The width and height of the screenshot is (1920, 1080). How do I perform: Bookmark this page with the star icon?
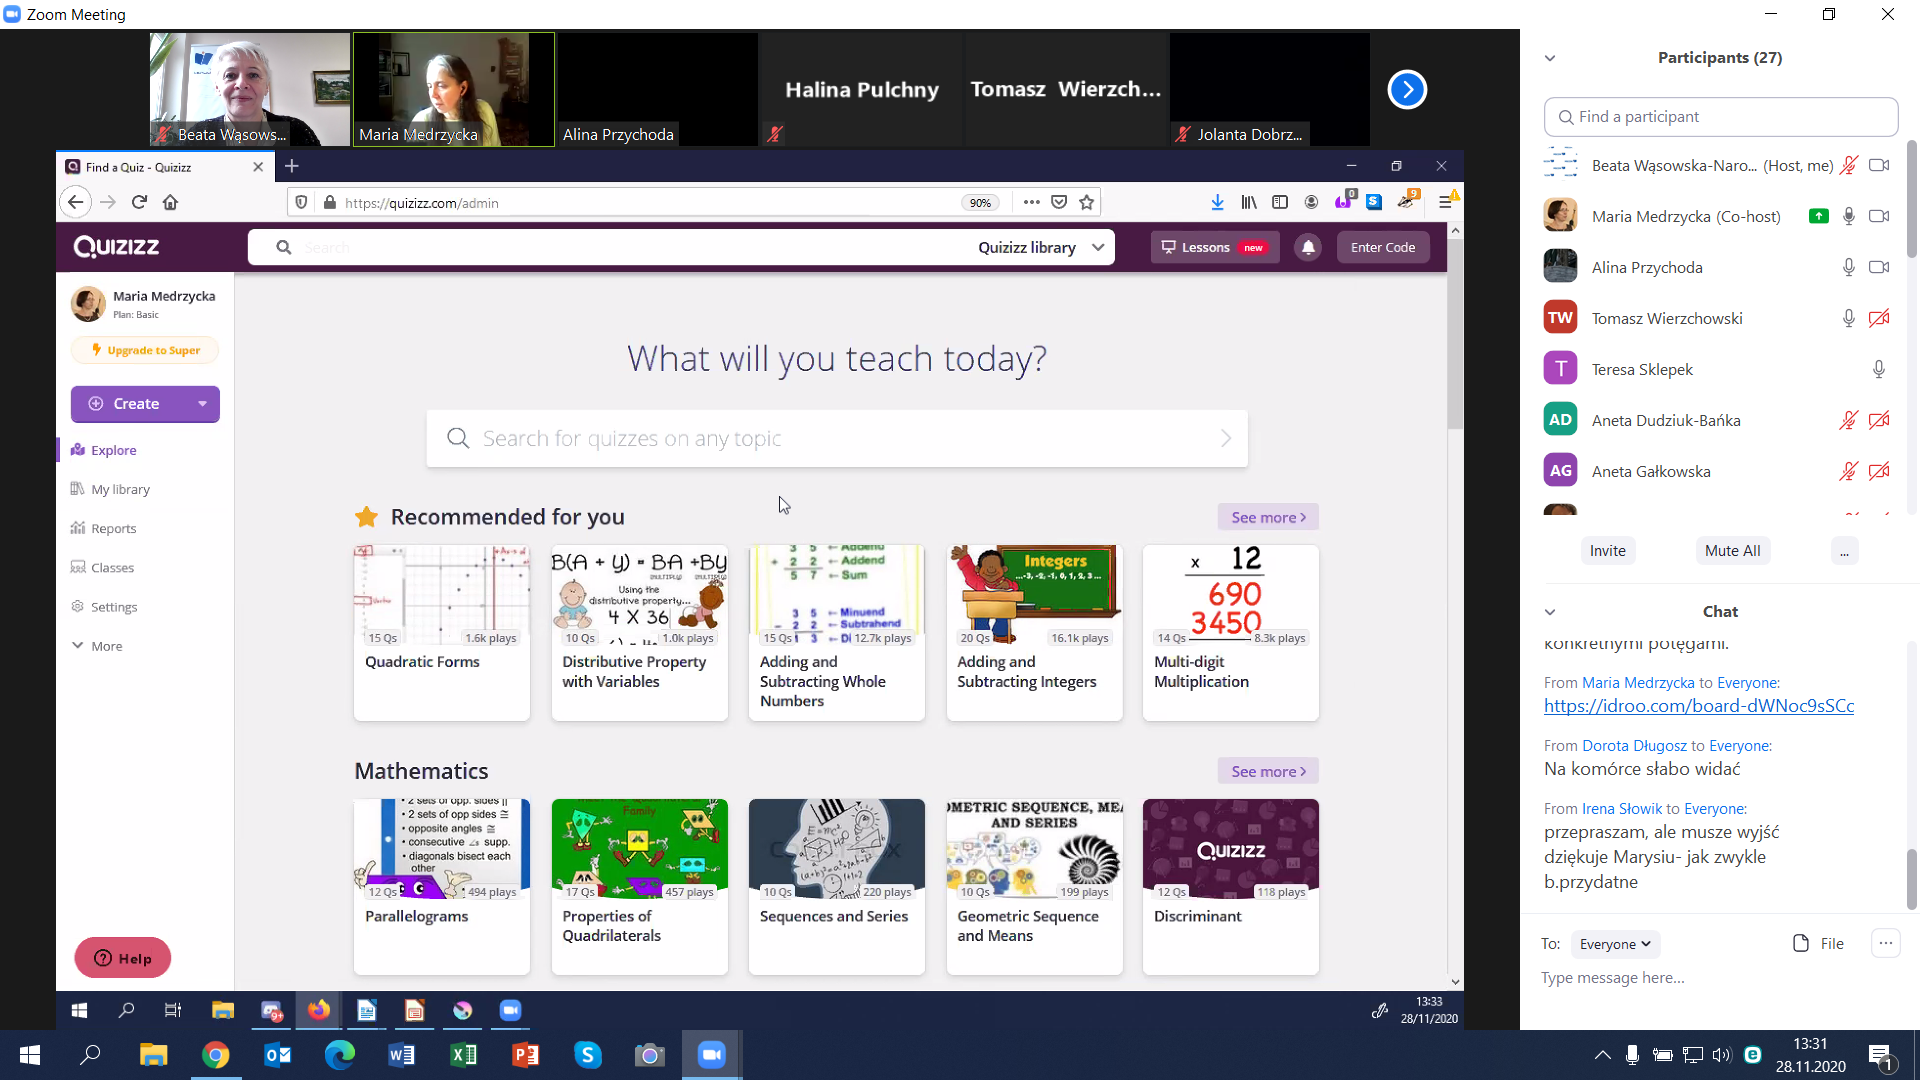pos(1087,202)
